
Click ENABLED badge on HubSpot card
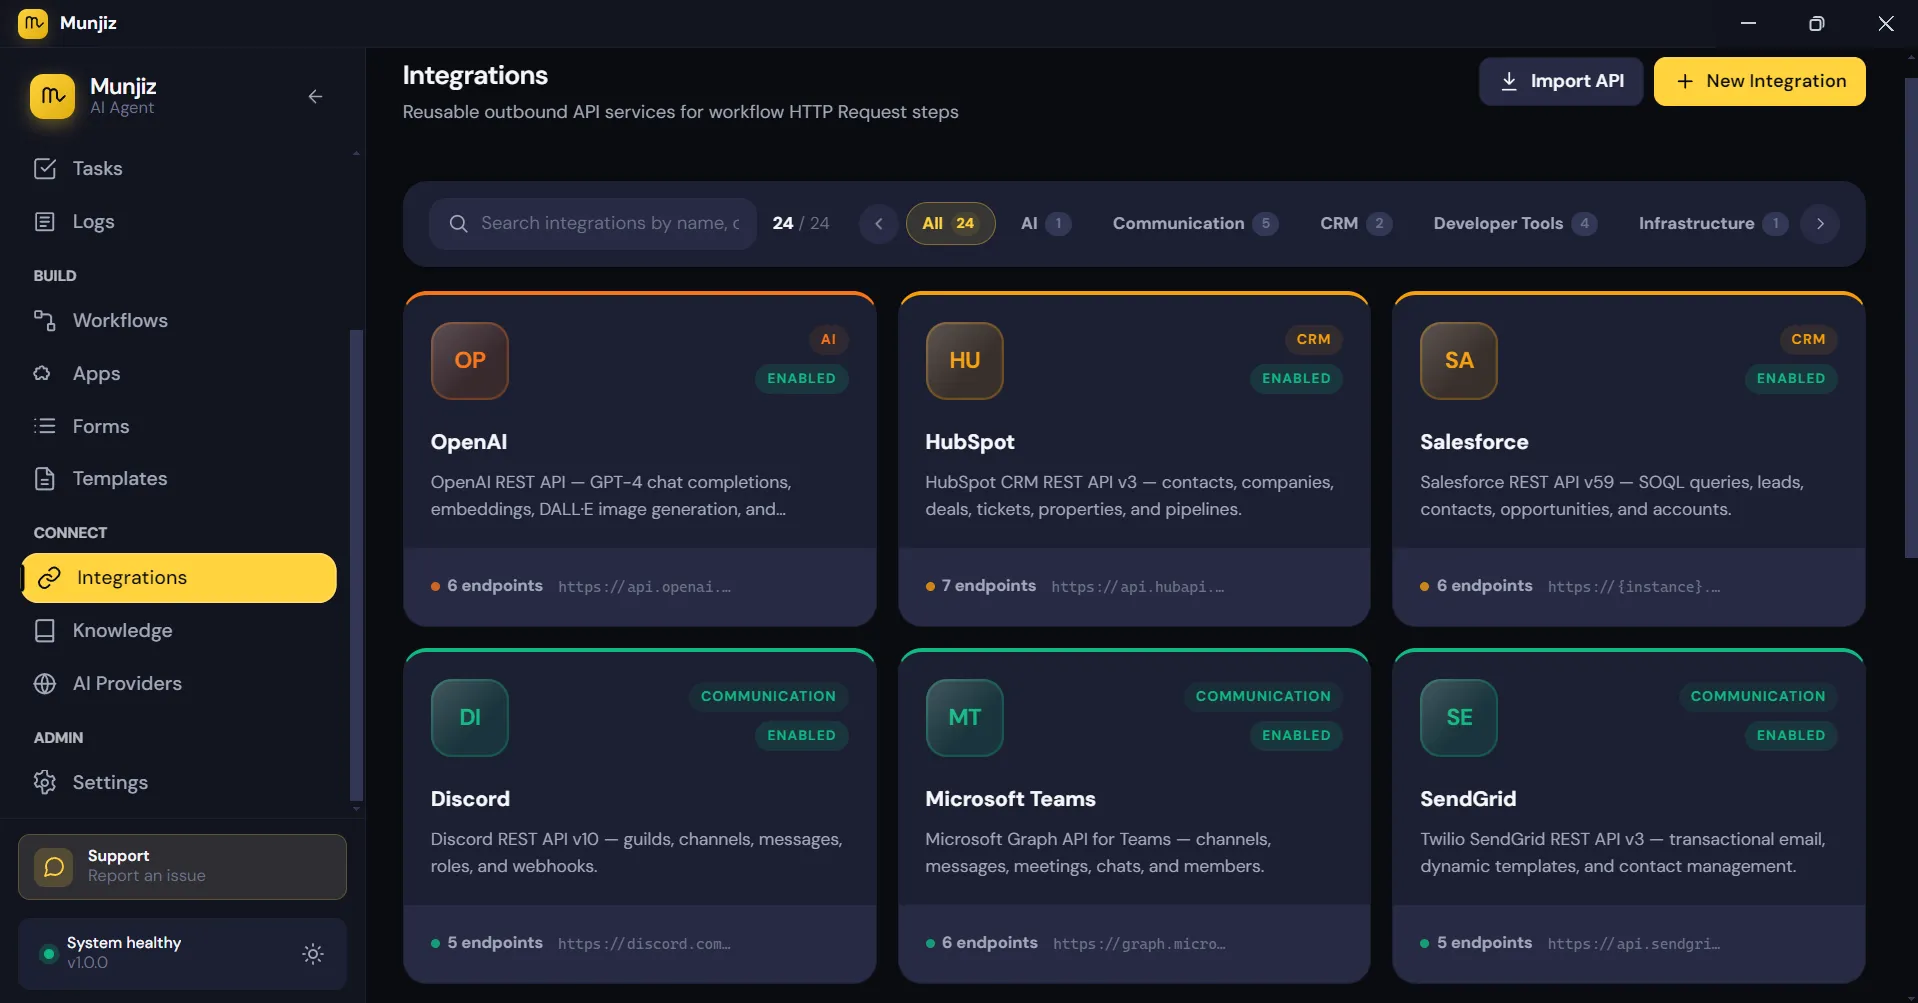coord(1296,378)
